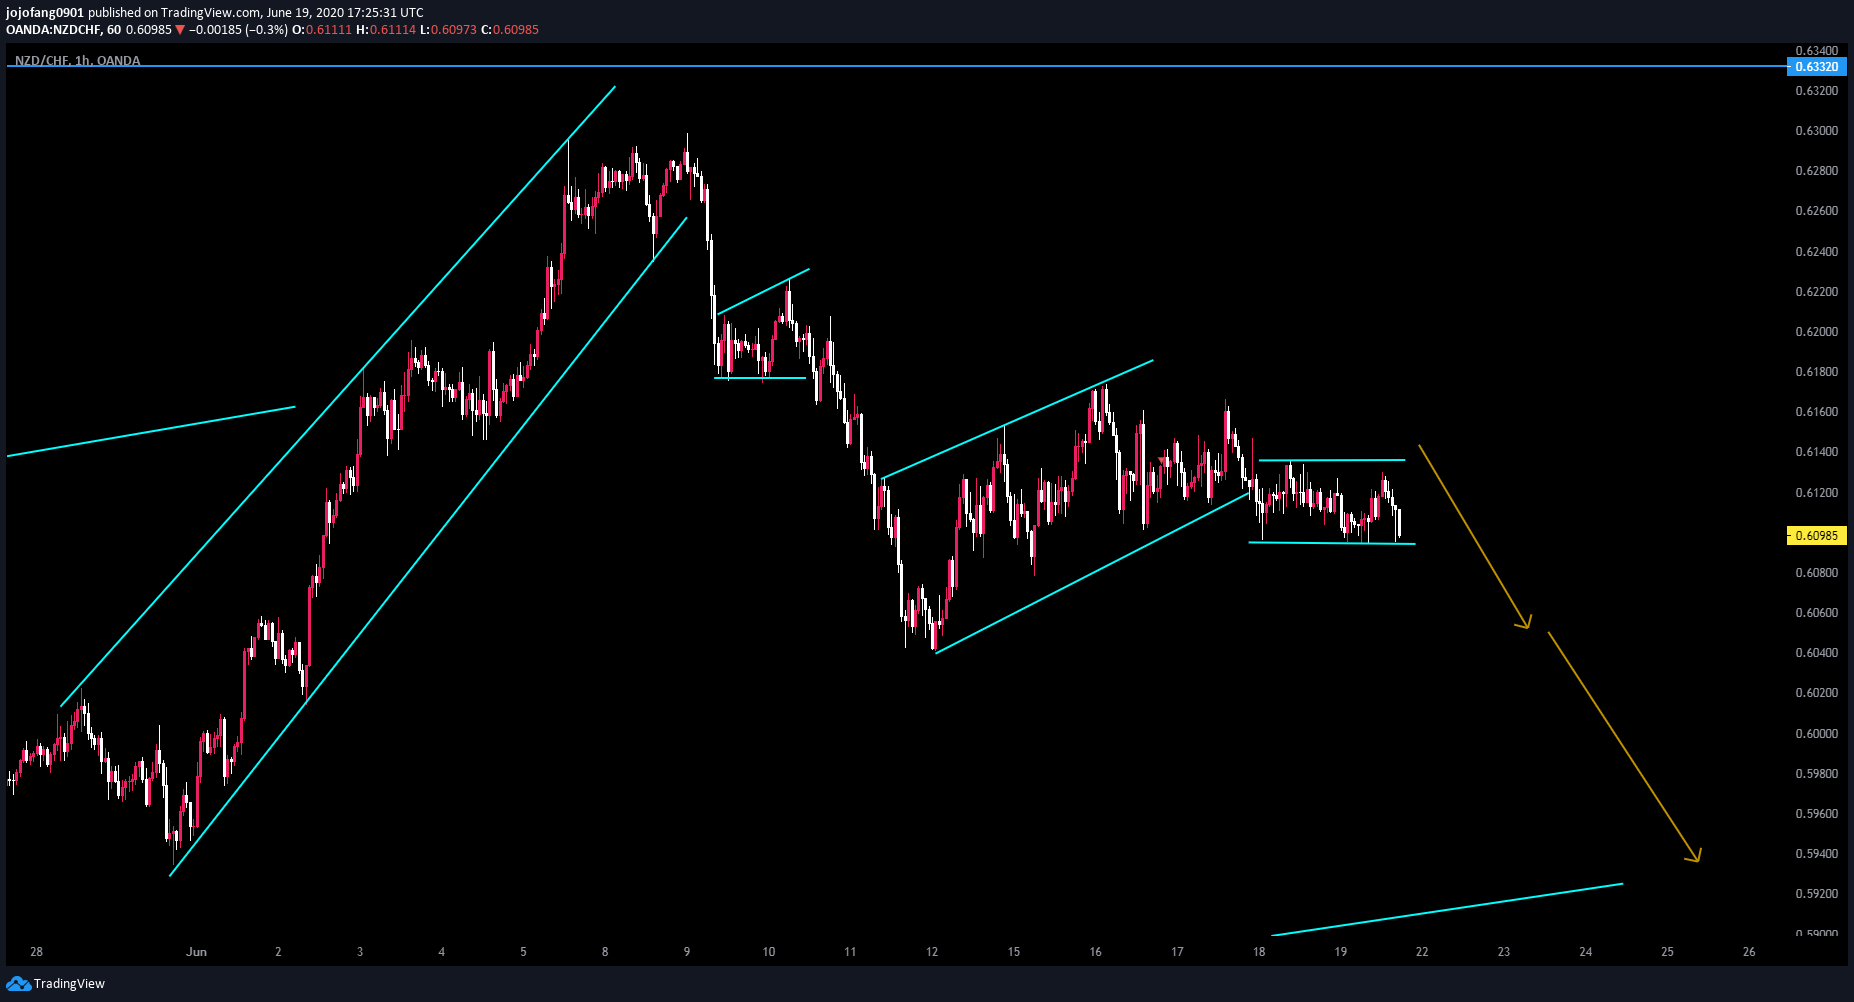Click the TradingView cloud logo icon
This screenshot has width=1854, height=1002.
[x=18, y=984]
